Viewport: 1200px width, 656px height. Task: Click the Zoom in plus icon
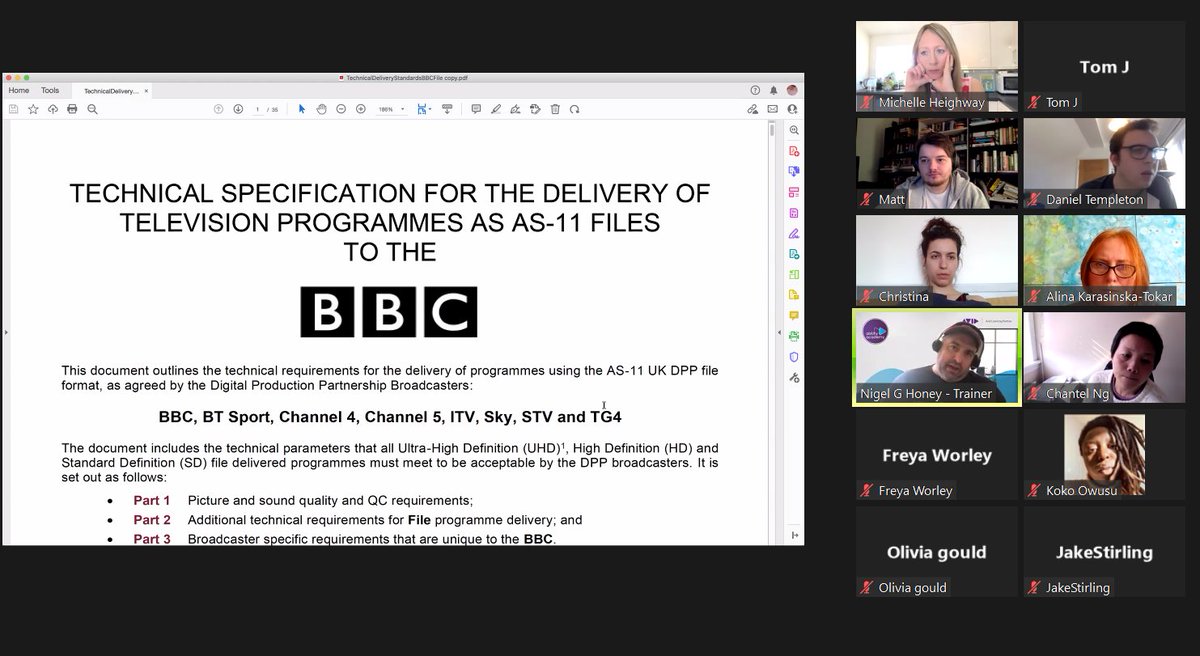tap(360, 109)
